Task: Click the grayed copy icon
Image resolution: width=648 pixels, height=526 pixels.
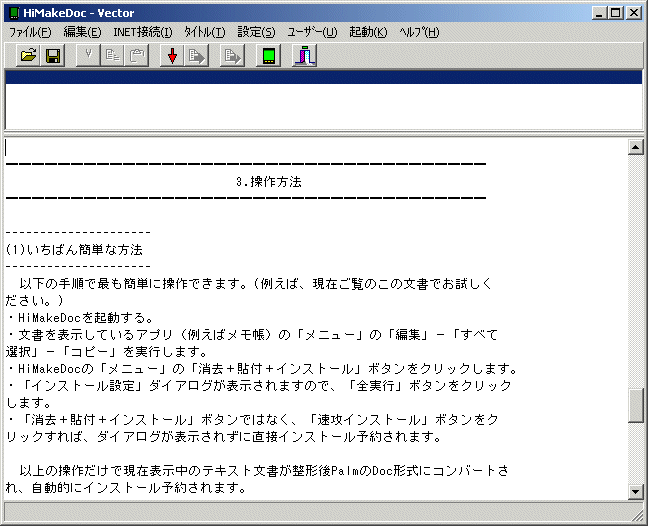Action: point(112,55)
